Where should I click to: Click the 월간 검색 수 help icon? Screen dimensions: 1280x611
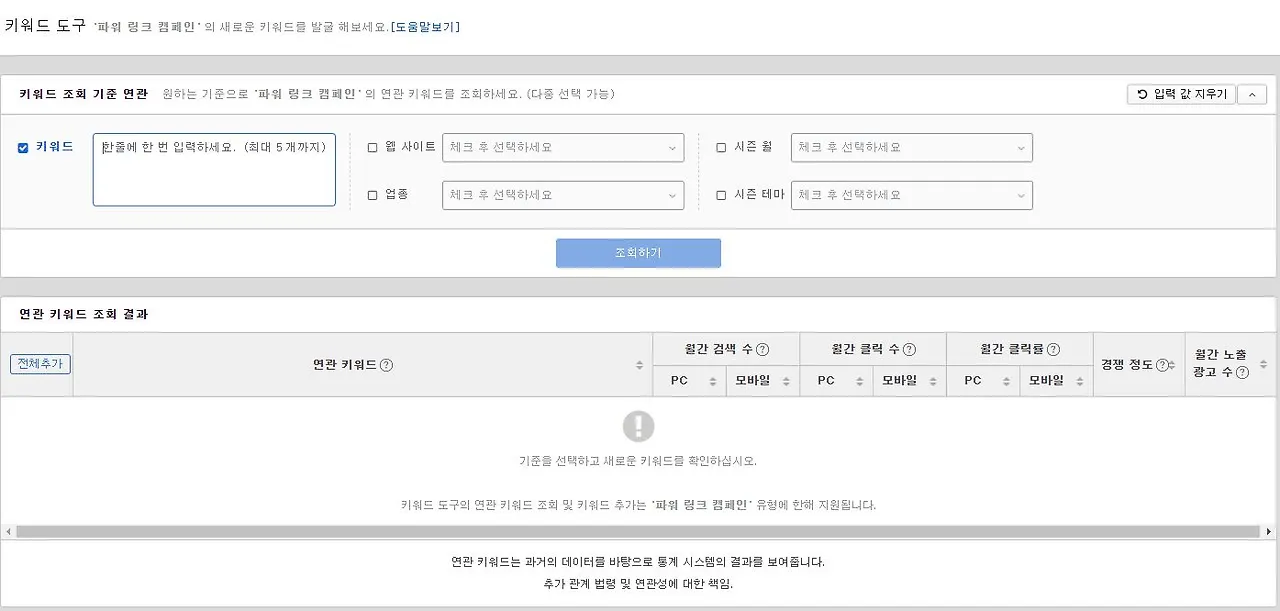[x=764, y=348]
